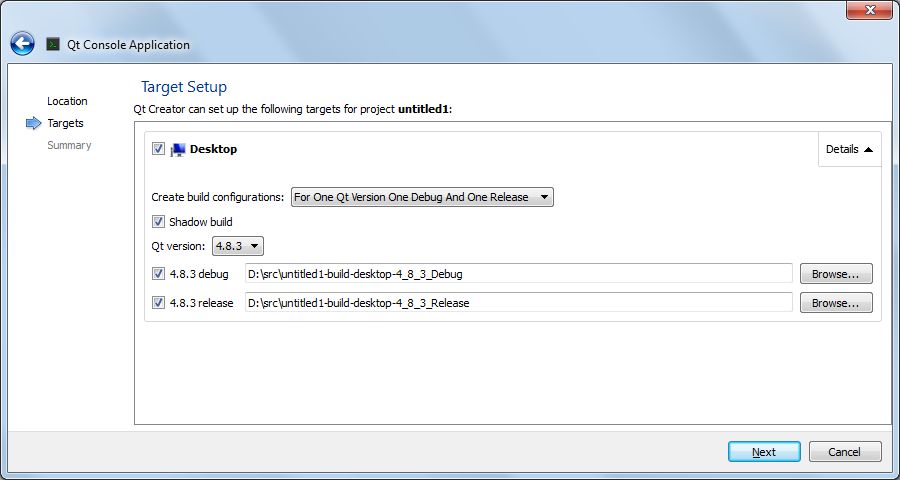Viewport: 900px width, 480px height.
Task: Select the Location step in sidebar
Action: pyautogui.click(x=67, y=101)
